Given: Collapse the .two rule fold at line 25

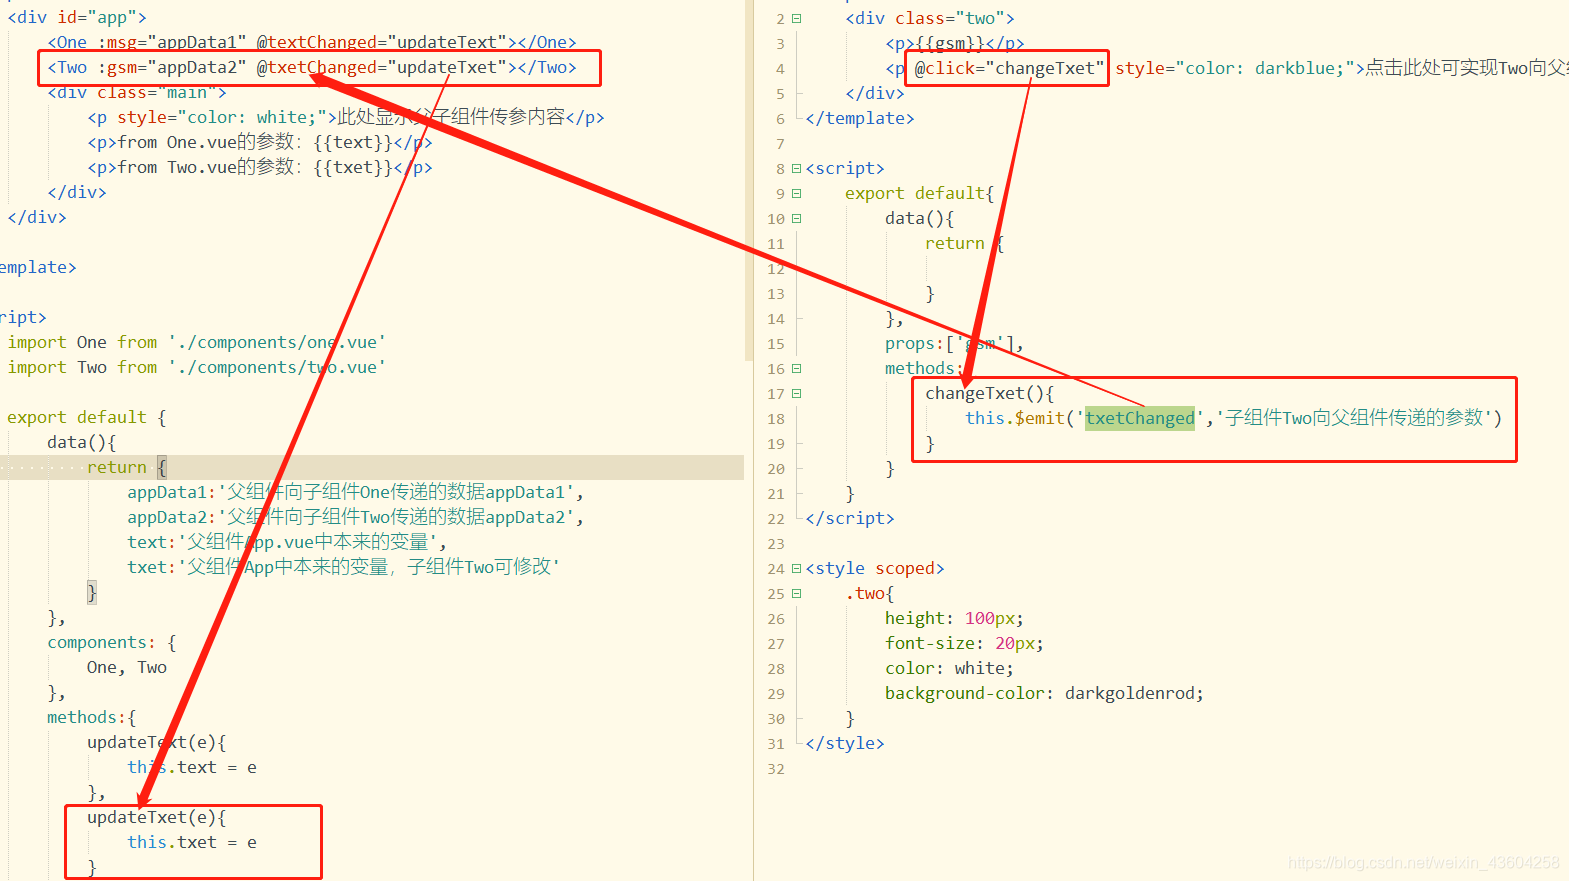Looking at the screenshot, I should tap(796, 593).
